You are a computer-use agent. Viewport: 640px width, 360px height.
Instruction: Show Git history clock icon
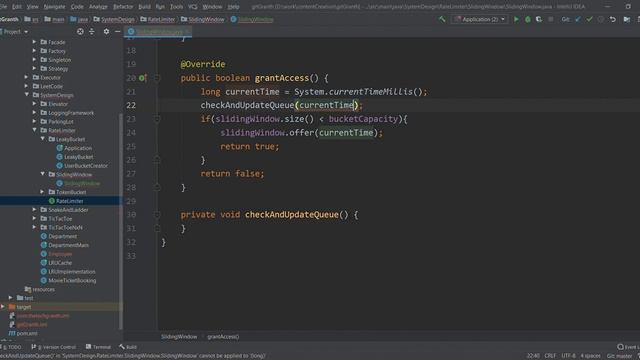coord(600,19)
